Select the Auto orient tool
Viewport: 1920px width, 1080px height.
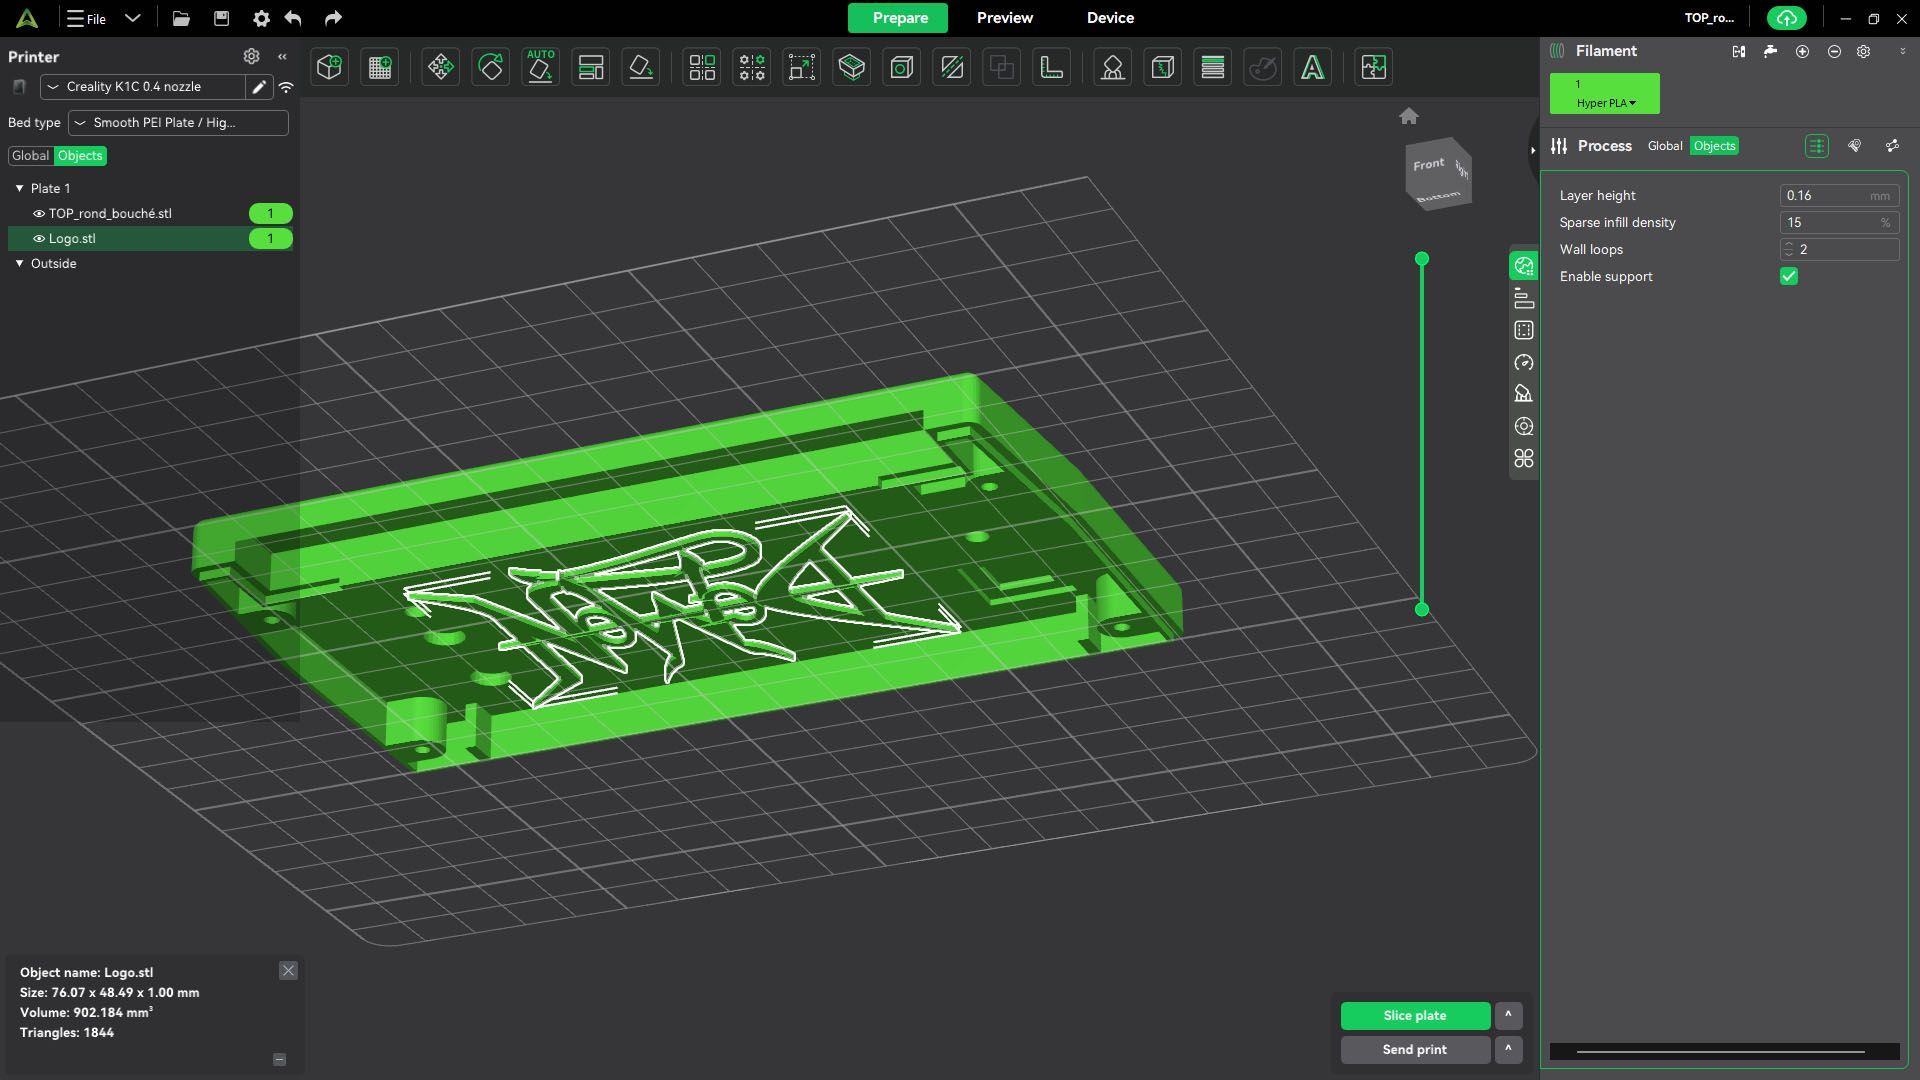point(540,67)
